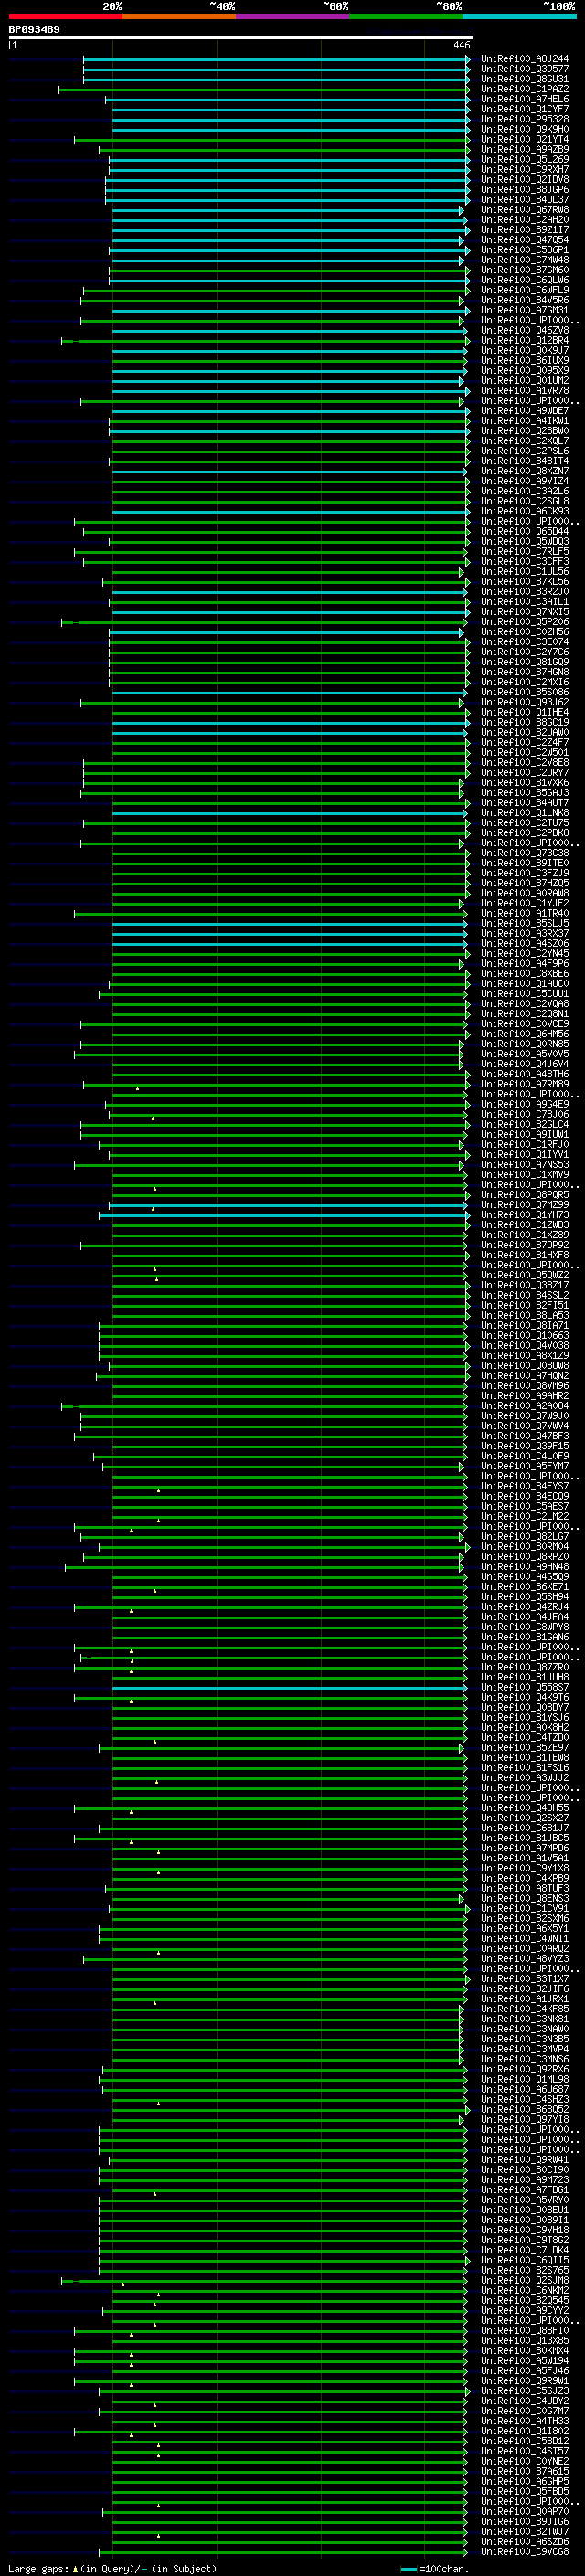Viewport: 585px width, 2576px height.
Task: Open hit UniRef100_A8J244
Action: point(524,59)
